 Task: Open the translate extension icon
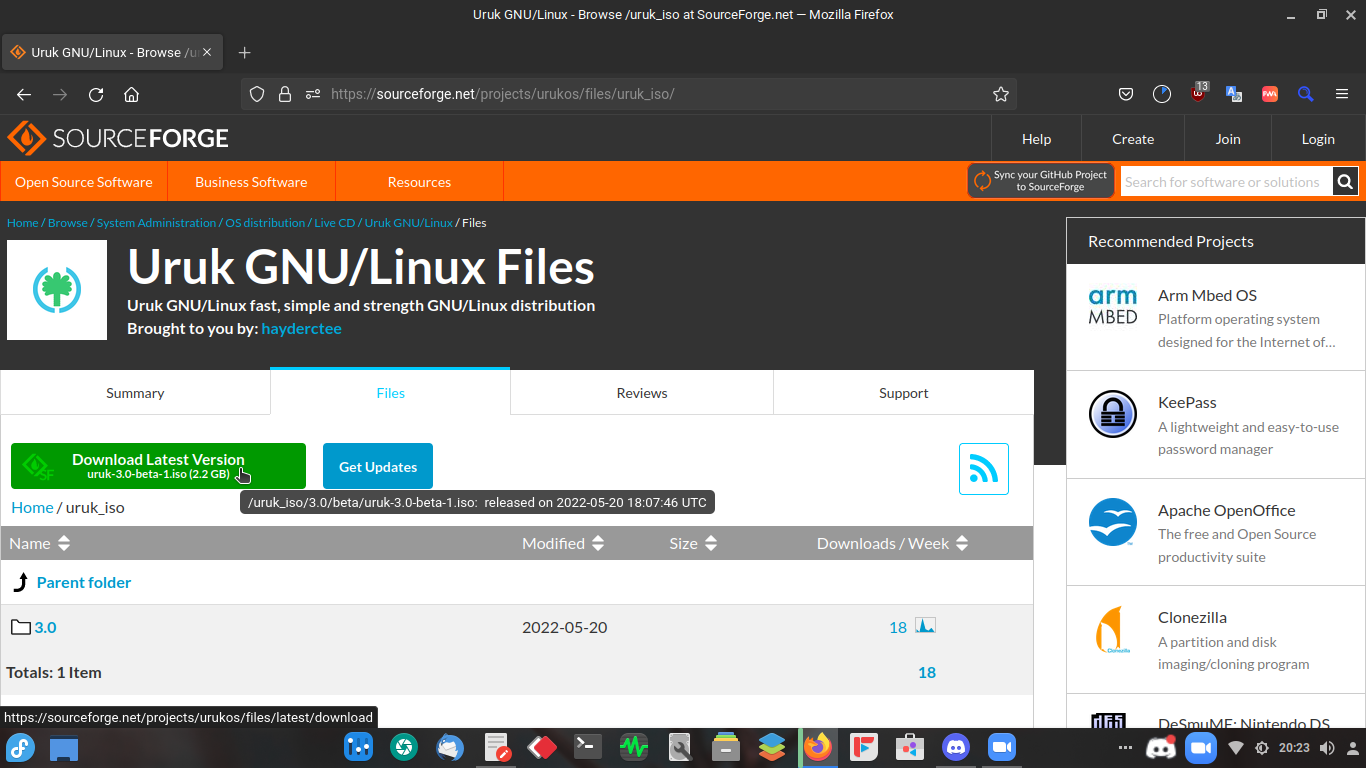pyautogui.click(x=1234, y=94)
